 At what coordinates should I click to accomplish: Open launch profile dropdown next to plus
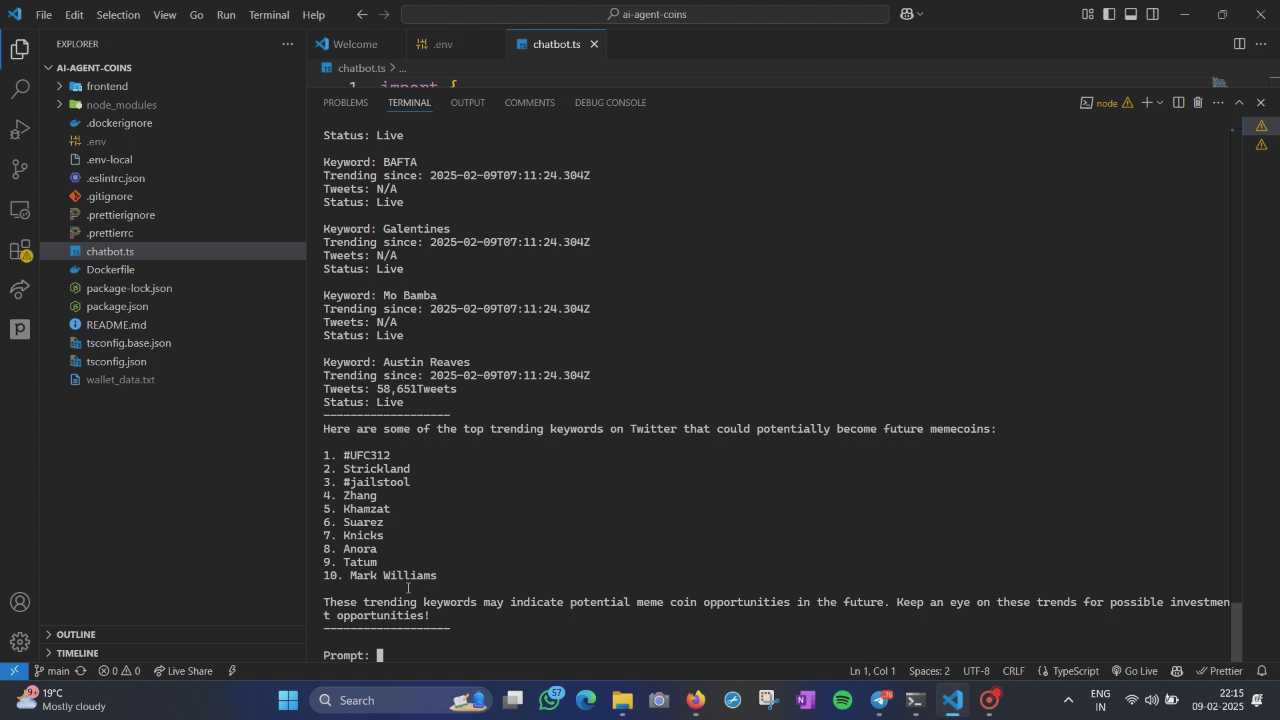pos(1160,103)
